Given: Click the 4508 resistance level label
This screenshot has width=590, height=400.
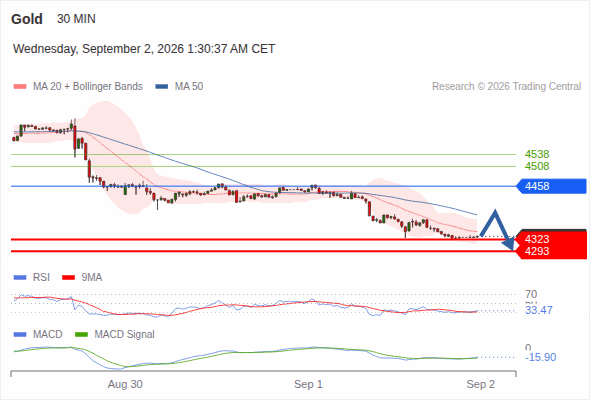Looking at the screenshot, I should point(537,166).
